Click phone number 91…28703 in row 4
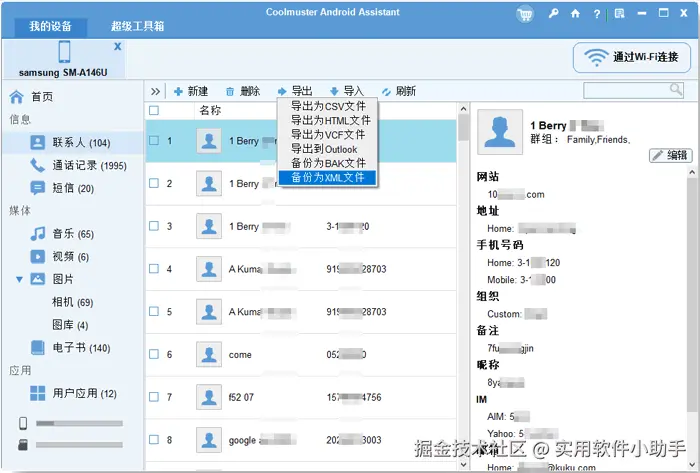The height and width of the screenshot is (473, 700). (356, 269)
